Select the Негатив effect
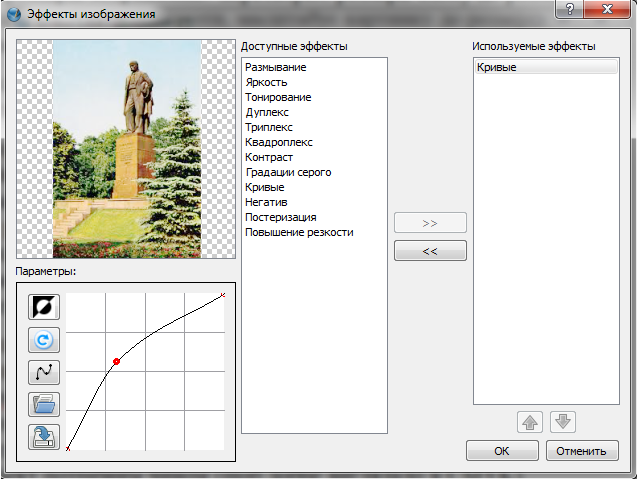 coord(265,202)
